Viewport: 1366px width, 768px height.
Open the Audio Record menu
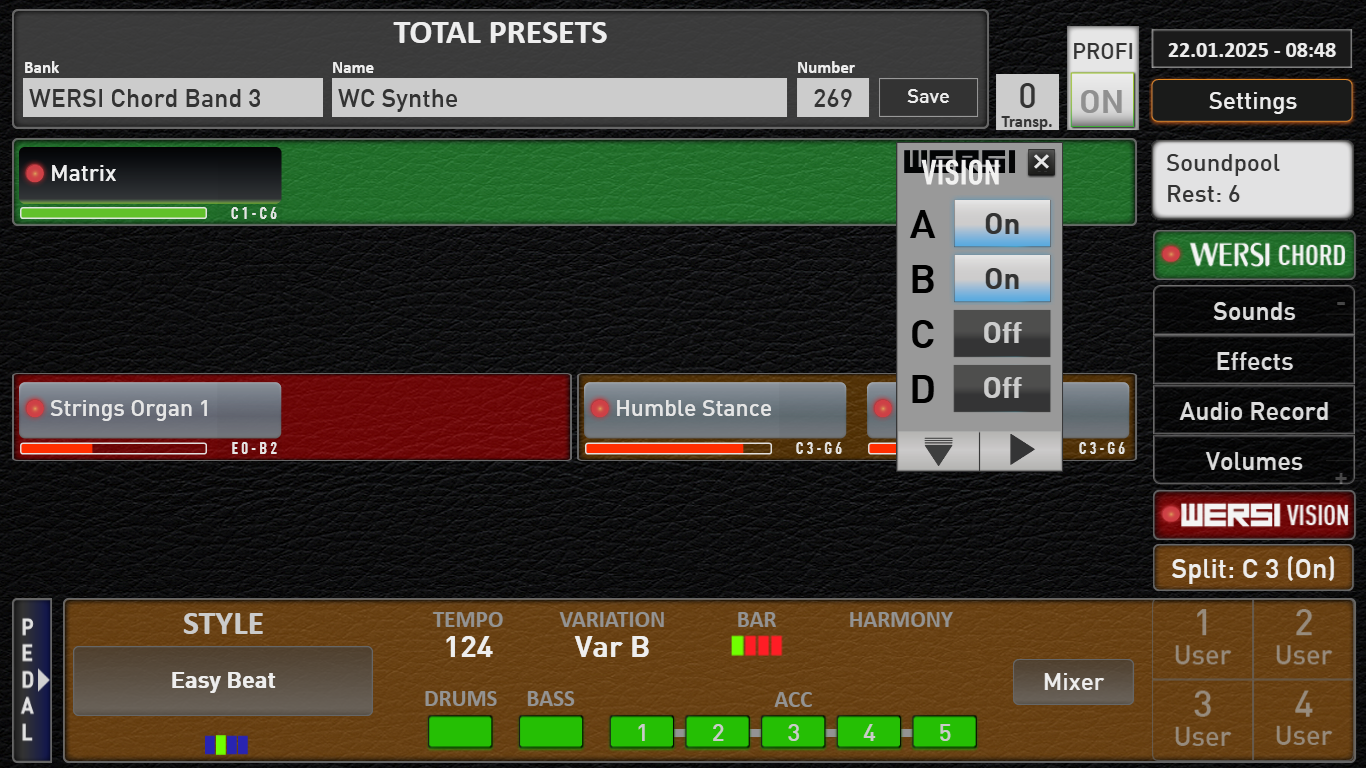1254,411
